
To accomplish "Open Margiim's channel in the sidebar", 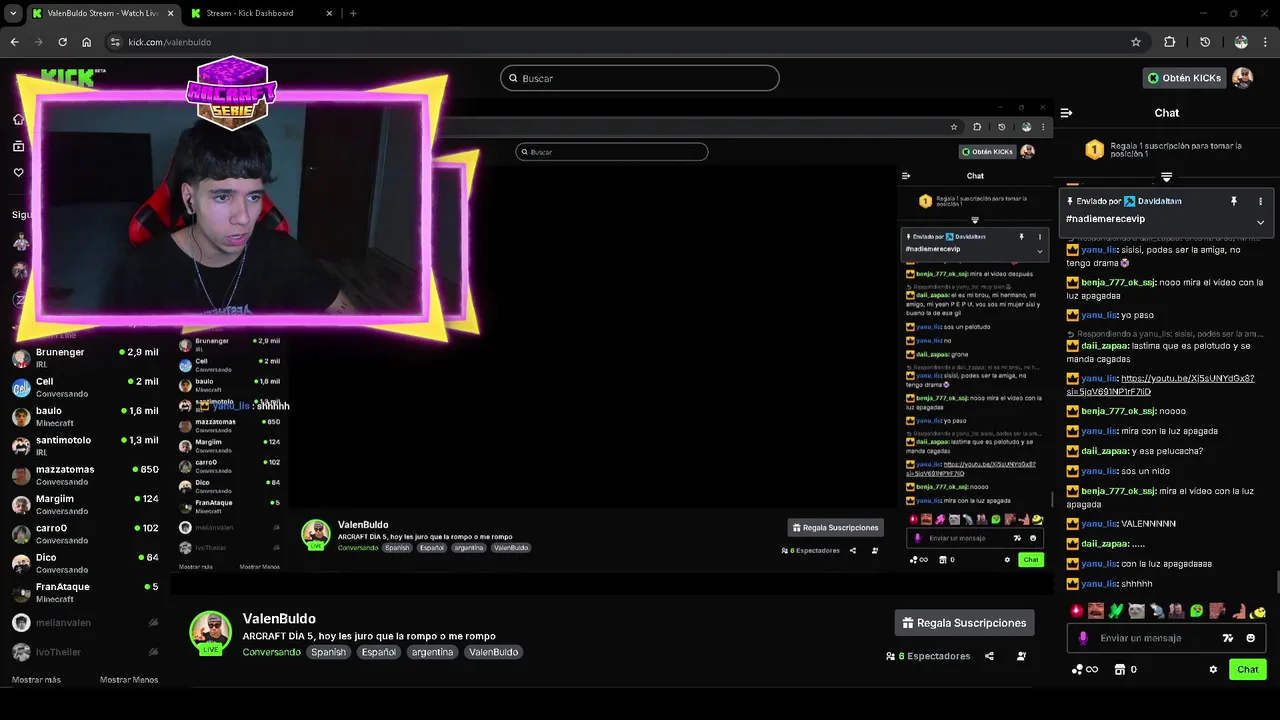I will tap(86, 505).
